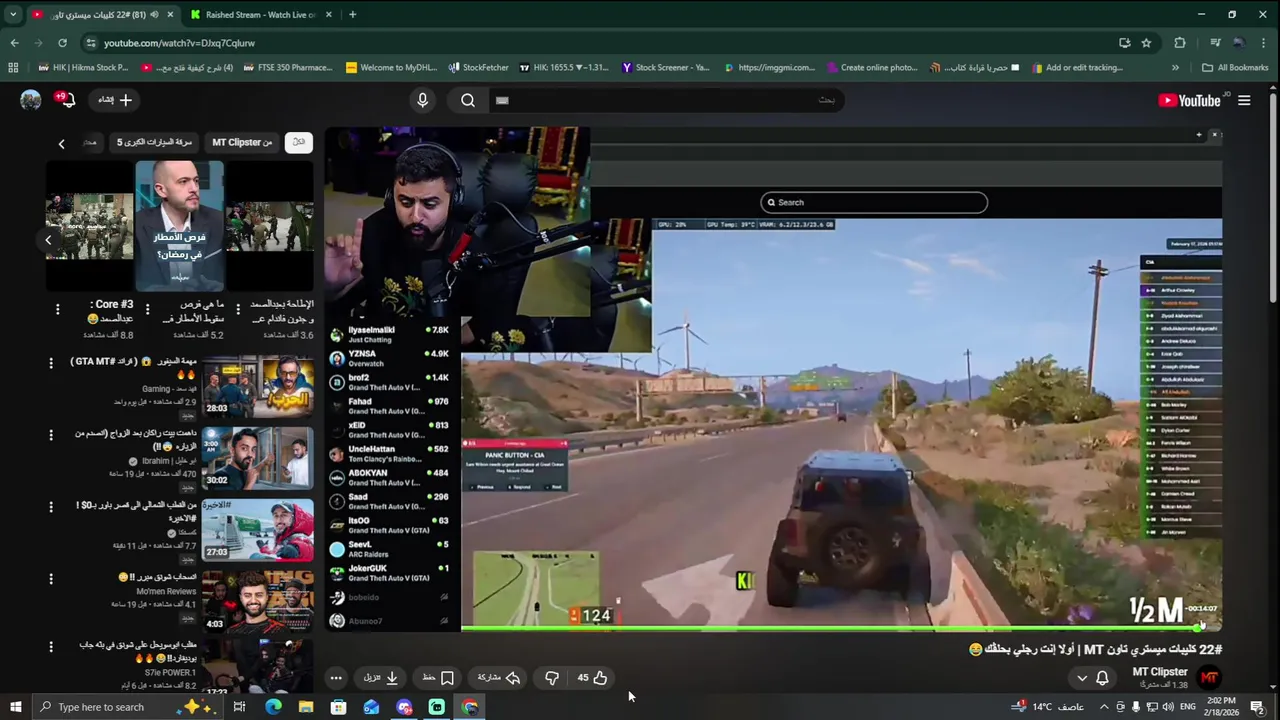Save the video with bookmark button
This screenshot has height=720, width=1280.
pyautogui.click(x=438, y=678)
